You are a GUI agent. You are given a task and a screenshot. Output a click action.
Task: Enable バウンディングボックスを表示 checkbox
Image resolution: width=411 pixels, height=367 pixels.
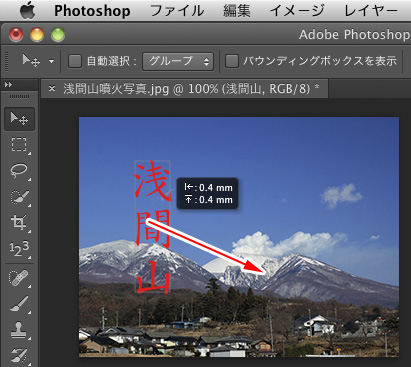pos(232,61)
